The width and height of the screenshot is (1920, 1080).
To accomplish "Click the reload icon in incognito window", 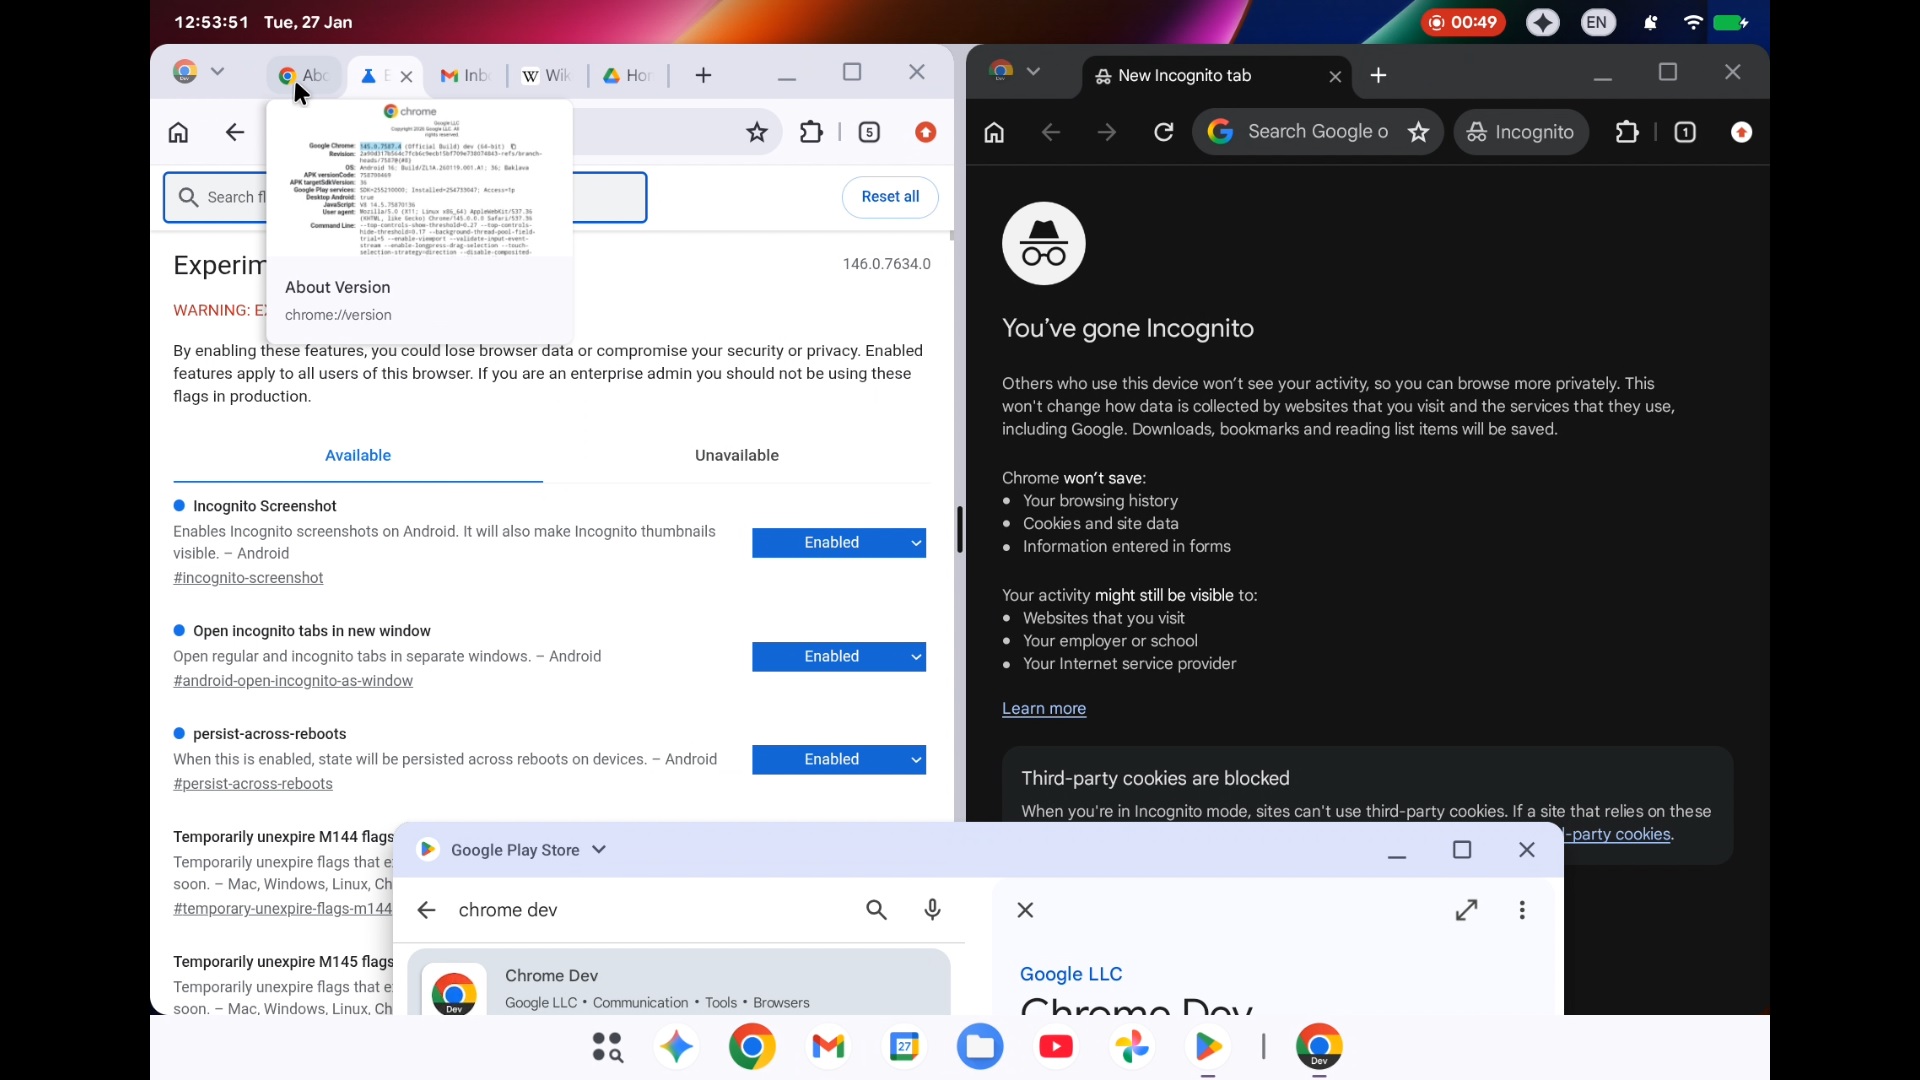I will [1164, 133].
